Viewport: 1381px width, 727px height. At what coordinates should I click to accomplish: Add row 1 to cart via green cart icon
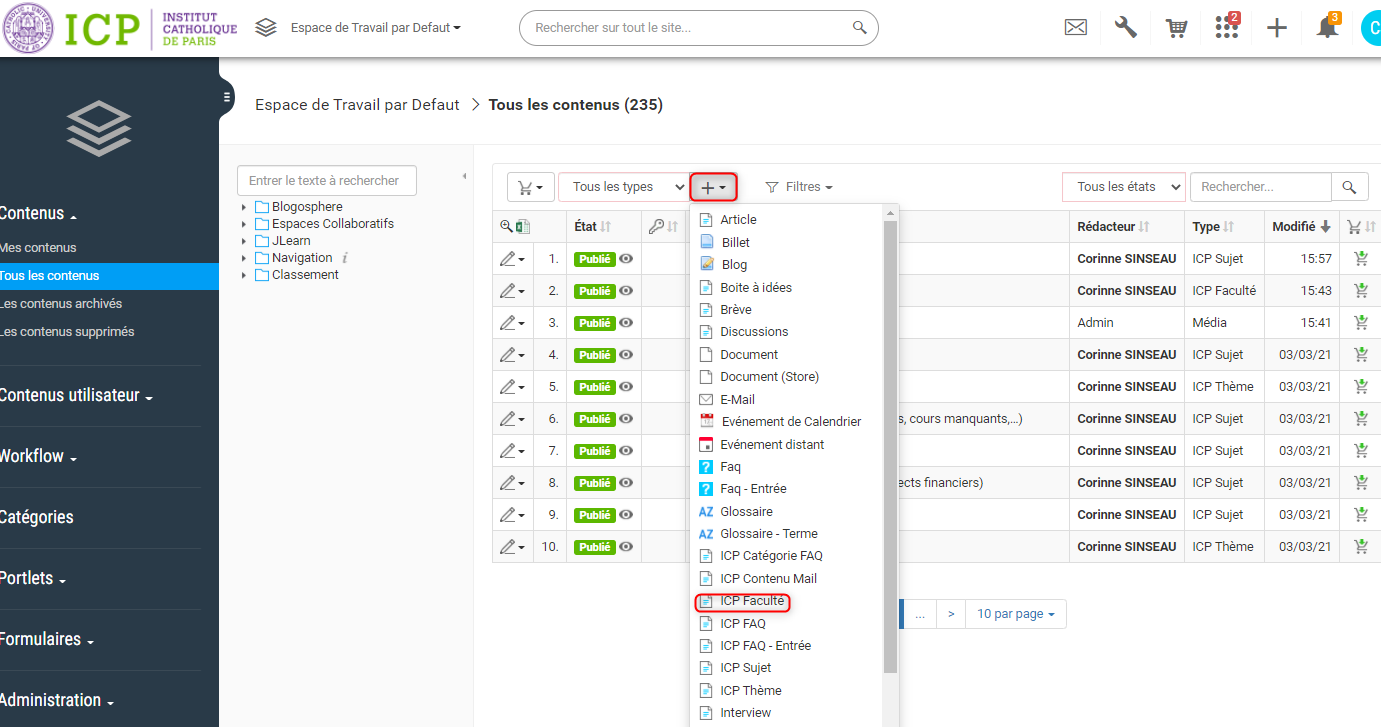(1360, 259)
